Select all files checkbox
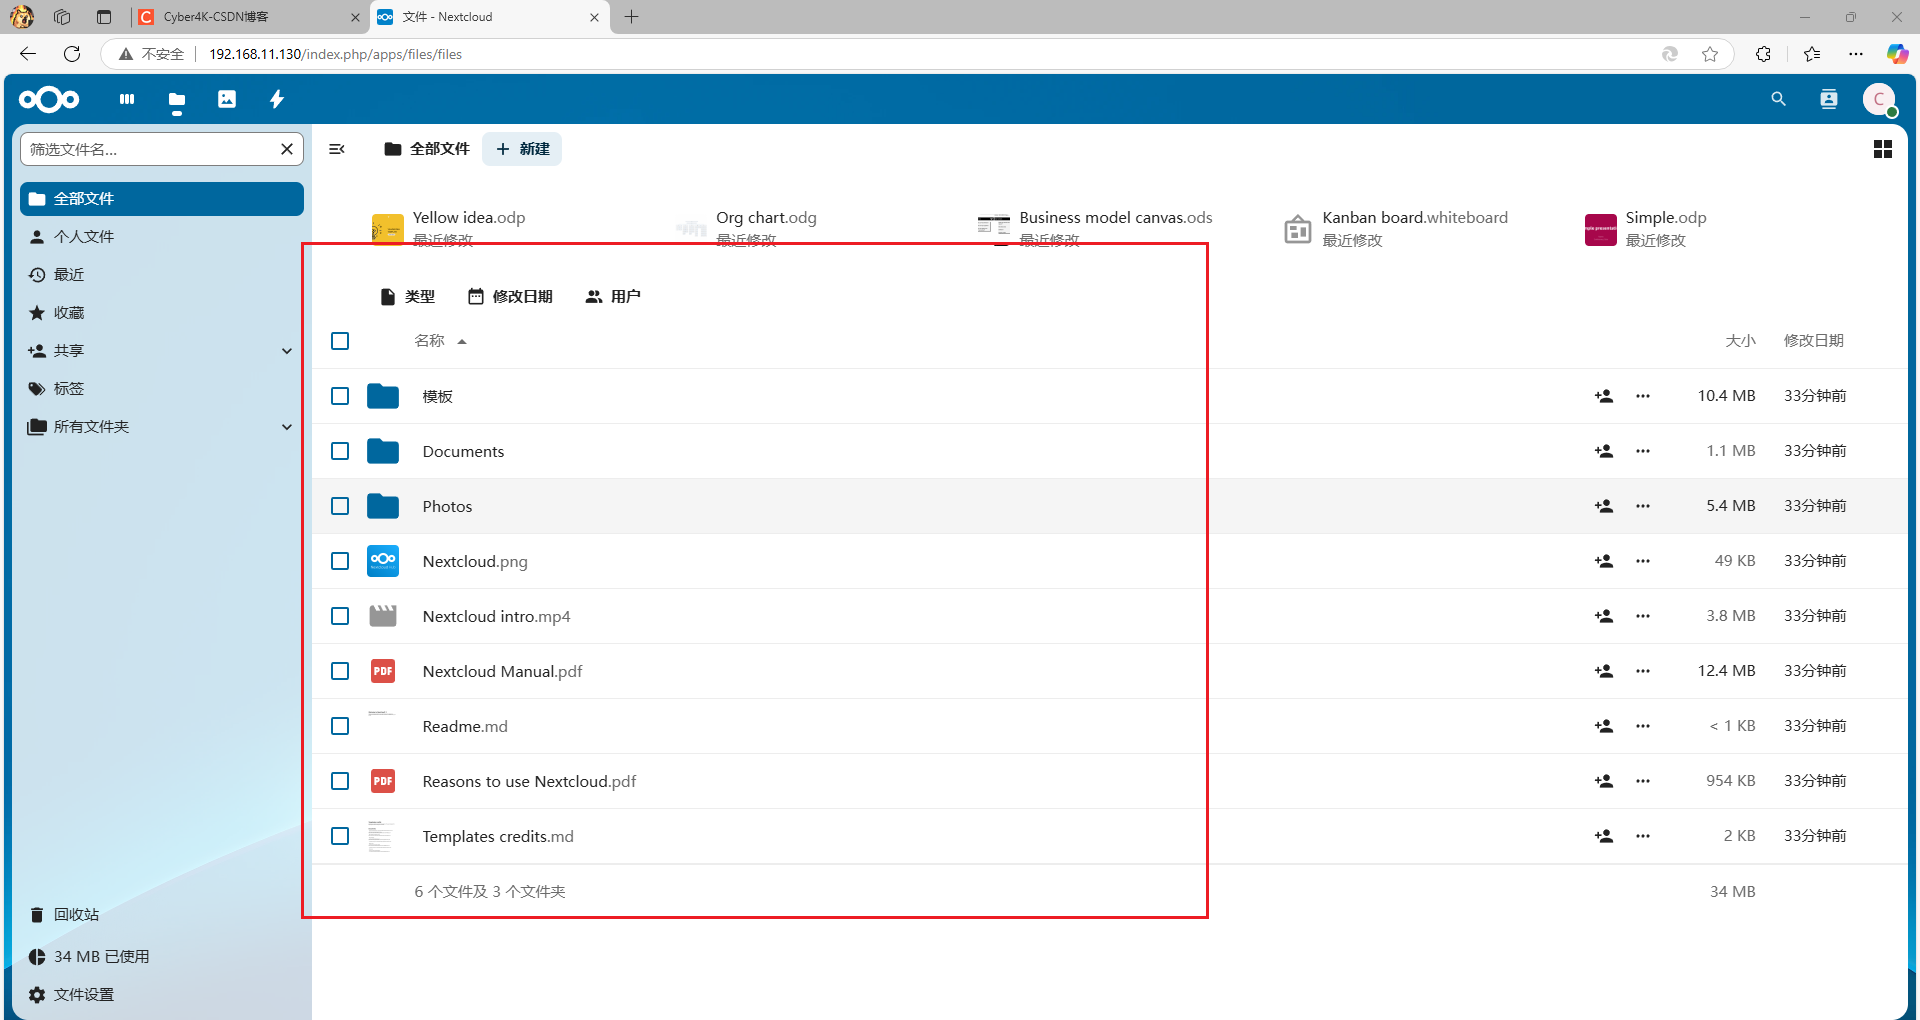Image resolution: width=1920 pixels, height=1020 pixels. pos(340,341)
